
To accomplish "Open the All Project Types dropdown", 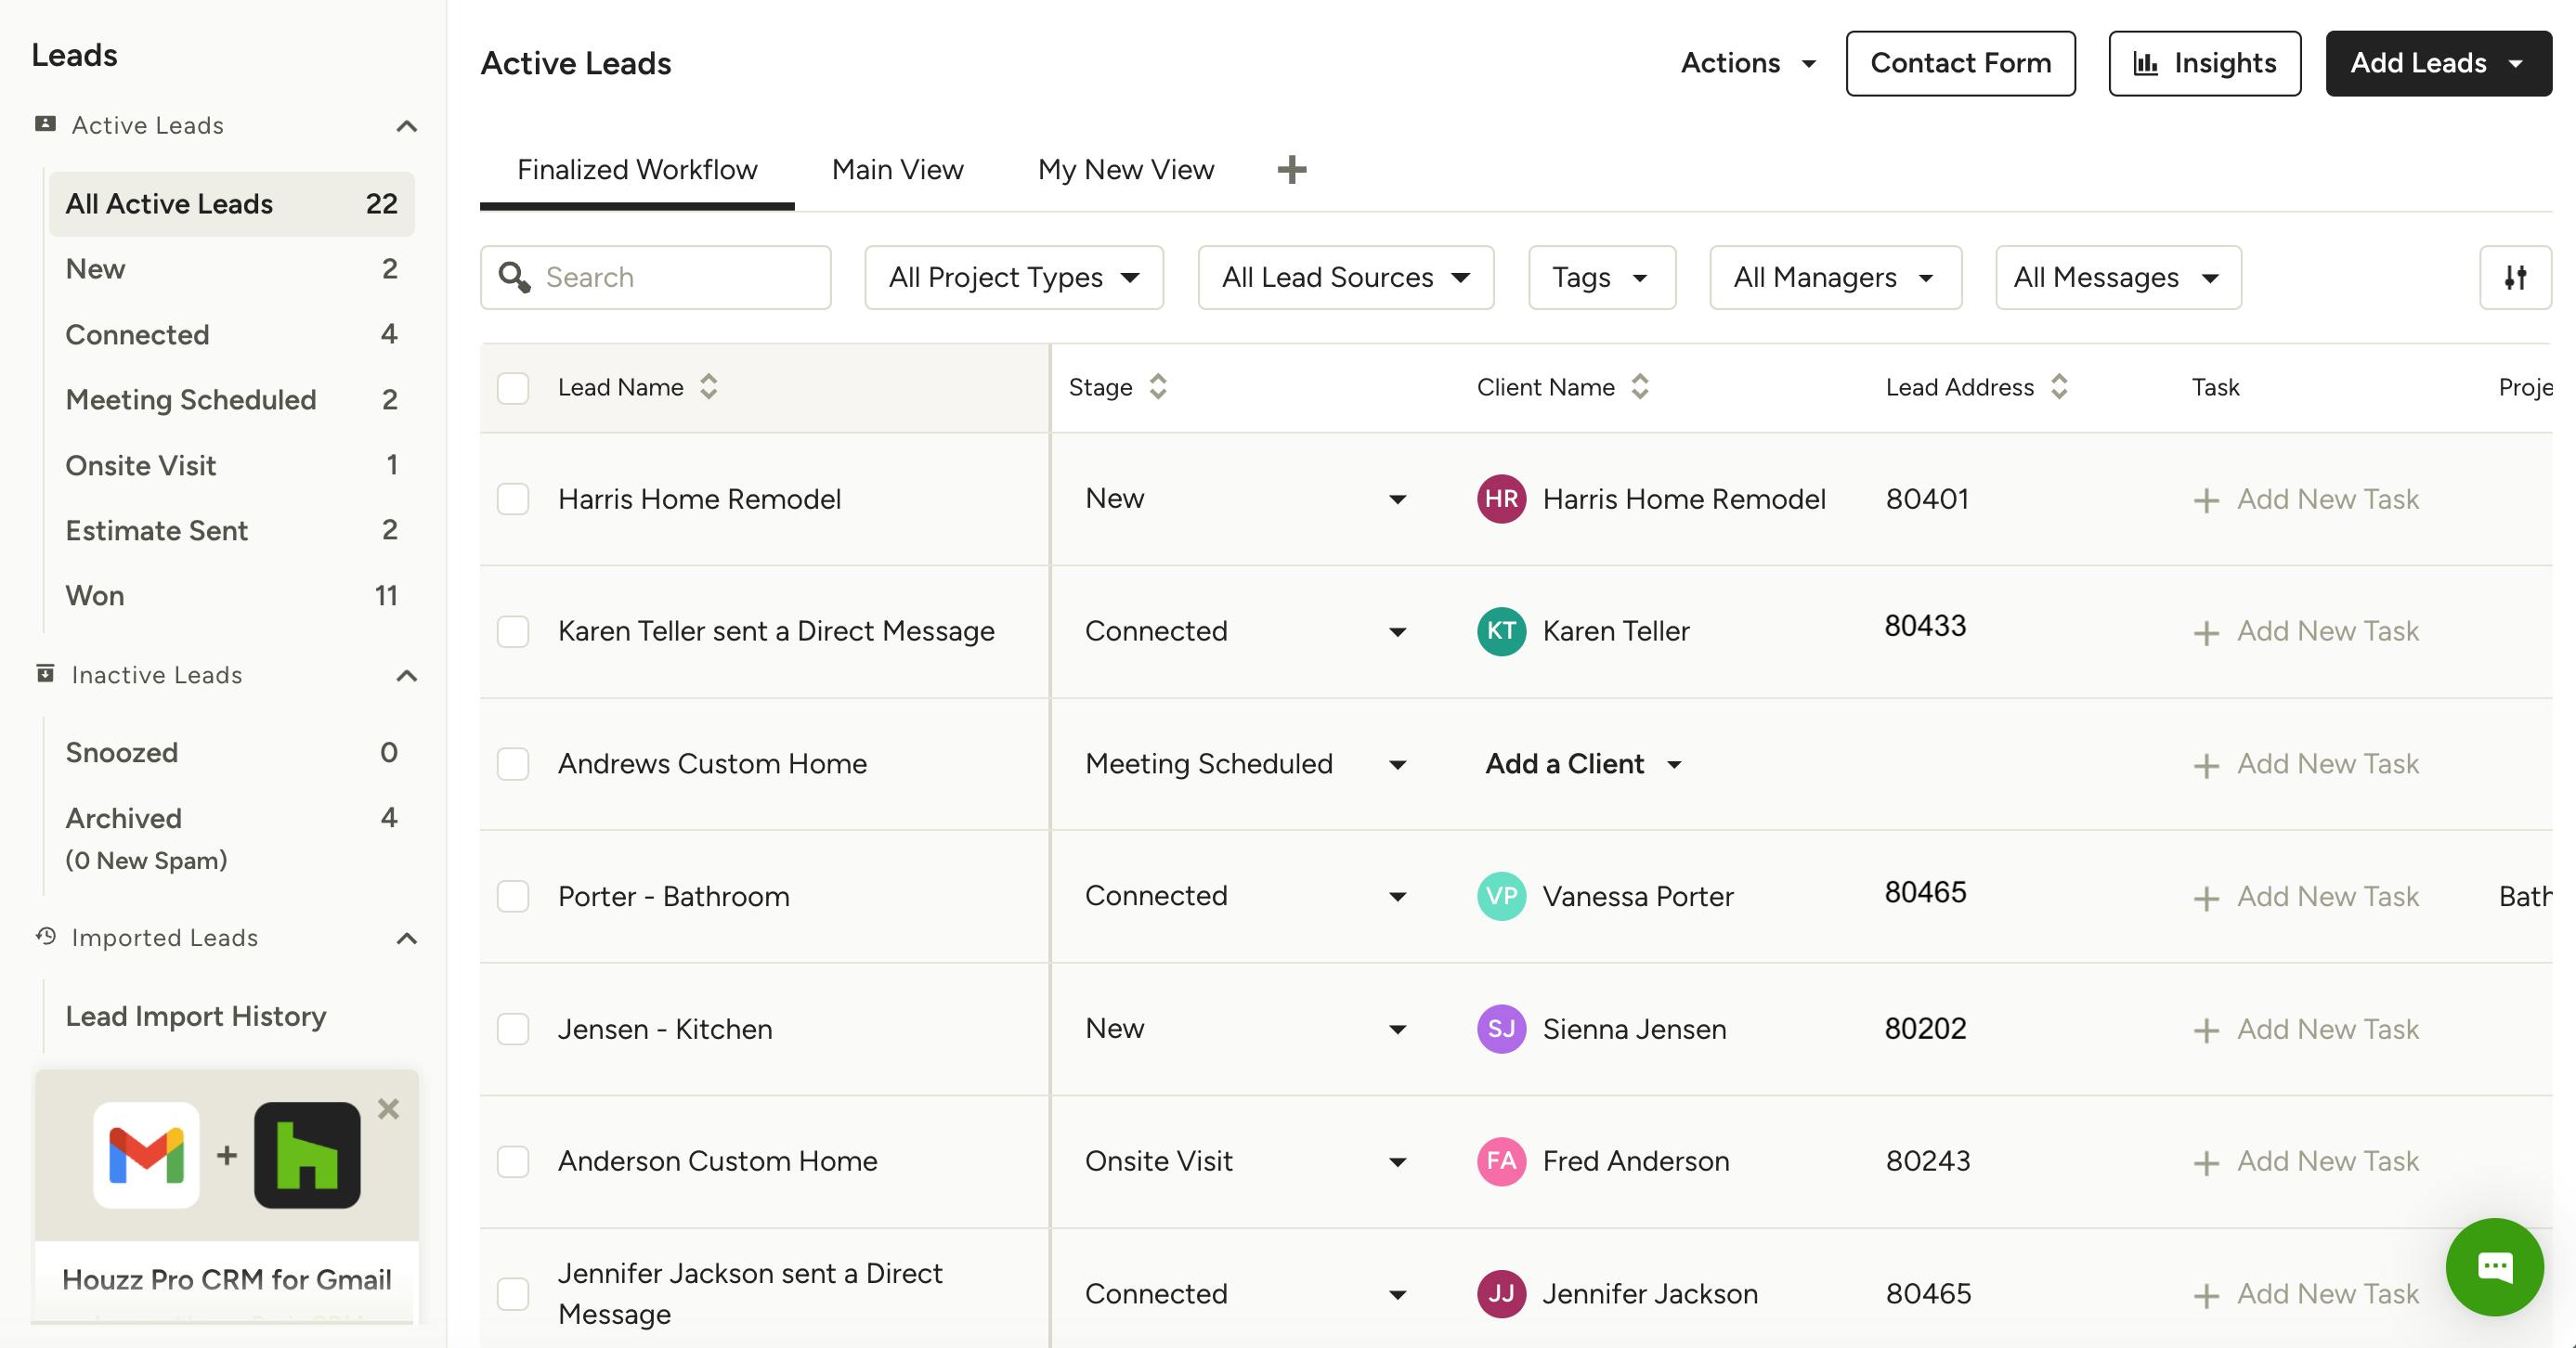I will click(1013, 277).
